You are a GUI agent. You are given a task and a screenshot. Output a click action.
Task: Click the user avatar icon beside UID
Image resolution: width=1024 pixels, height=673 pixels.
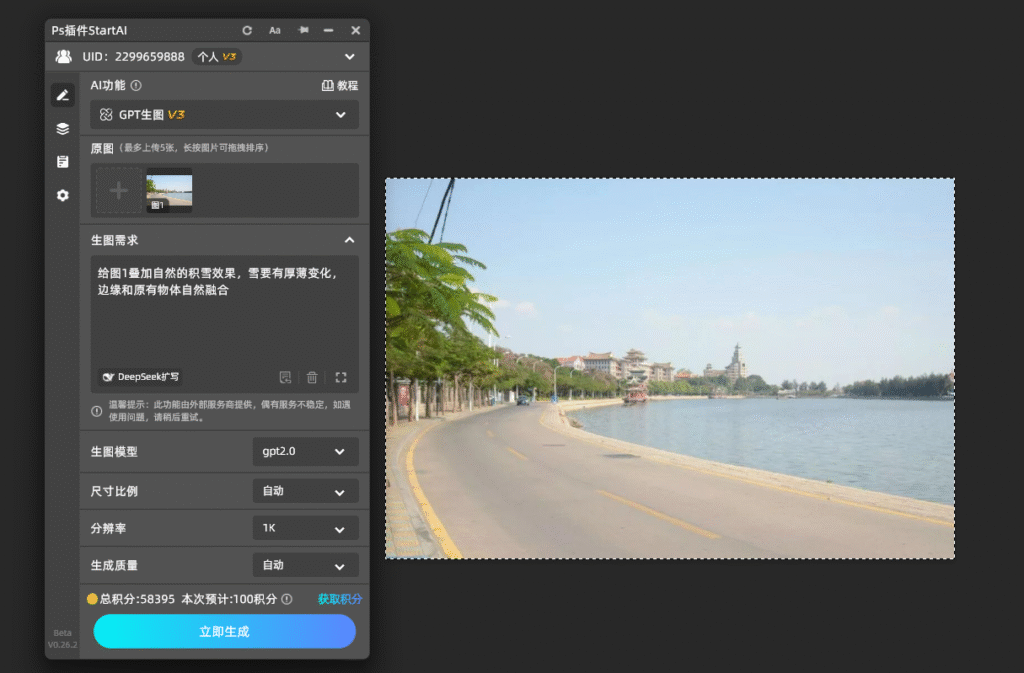[63, 57]
